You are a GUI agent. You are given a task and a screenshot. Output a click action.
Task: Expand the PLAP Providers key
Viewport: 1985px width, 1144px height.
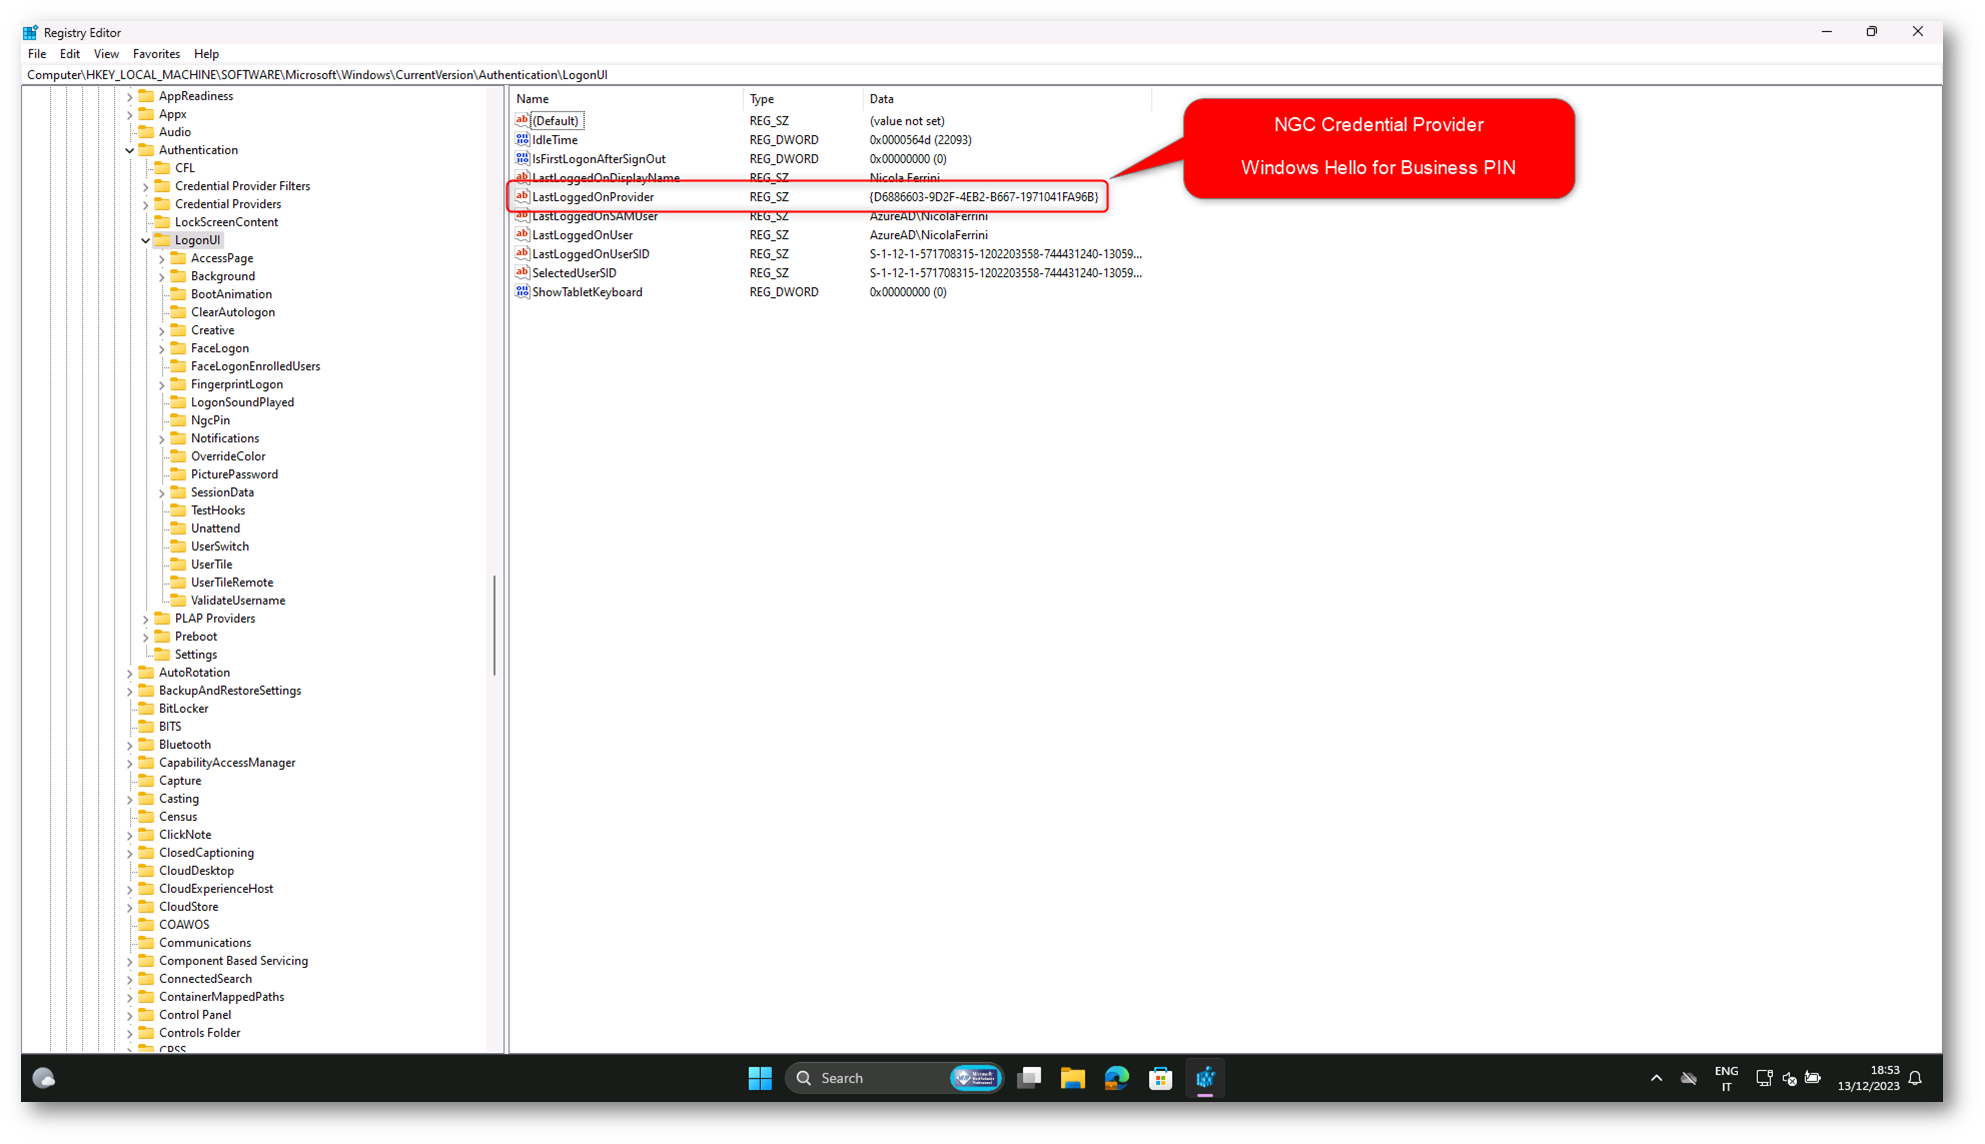(x=146, y=618)
